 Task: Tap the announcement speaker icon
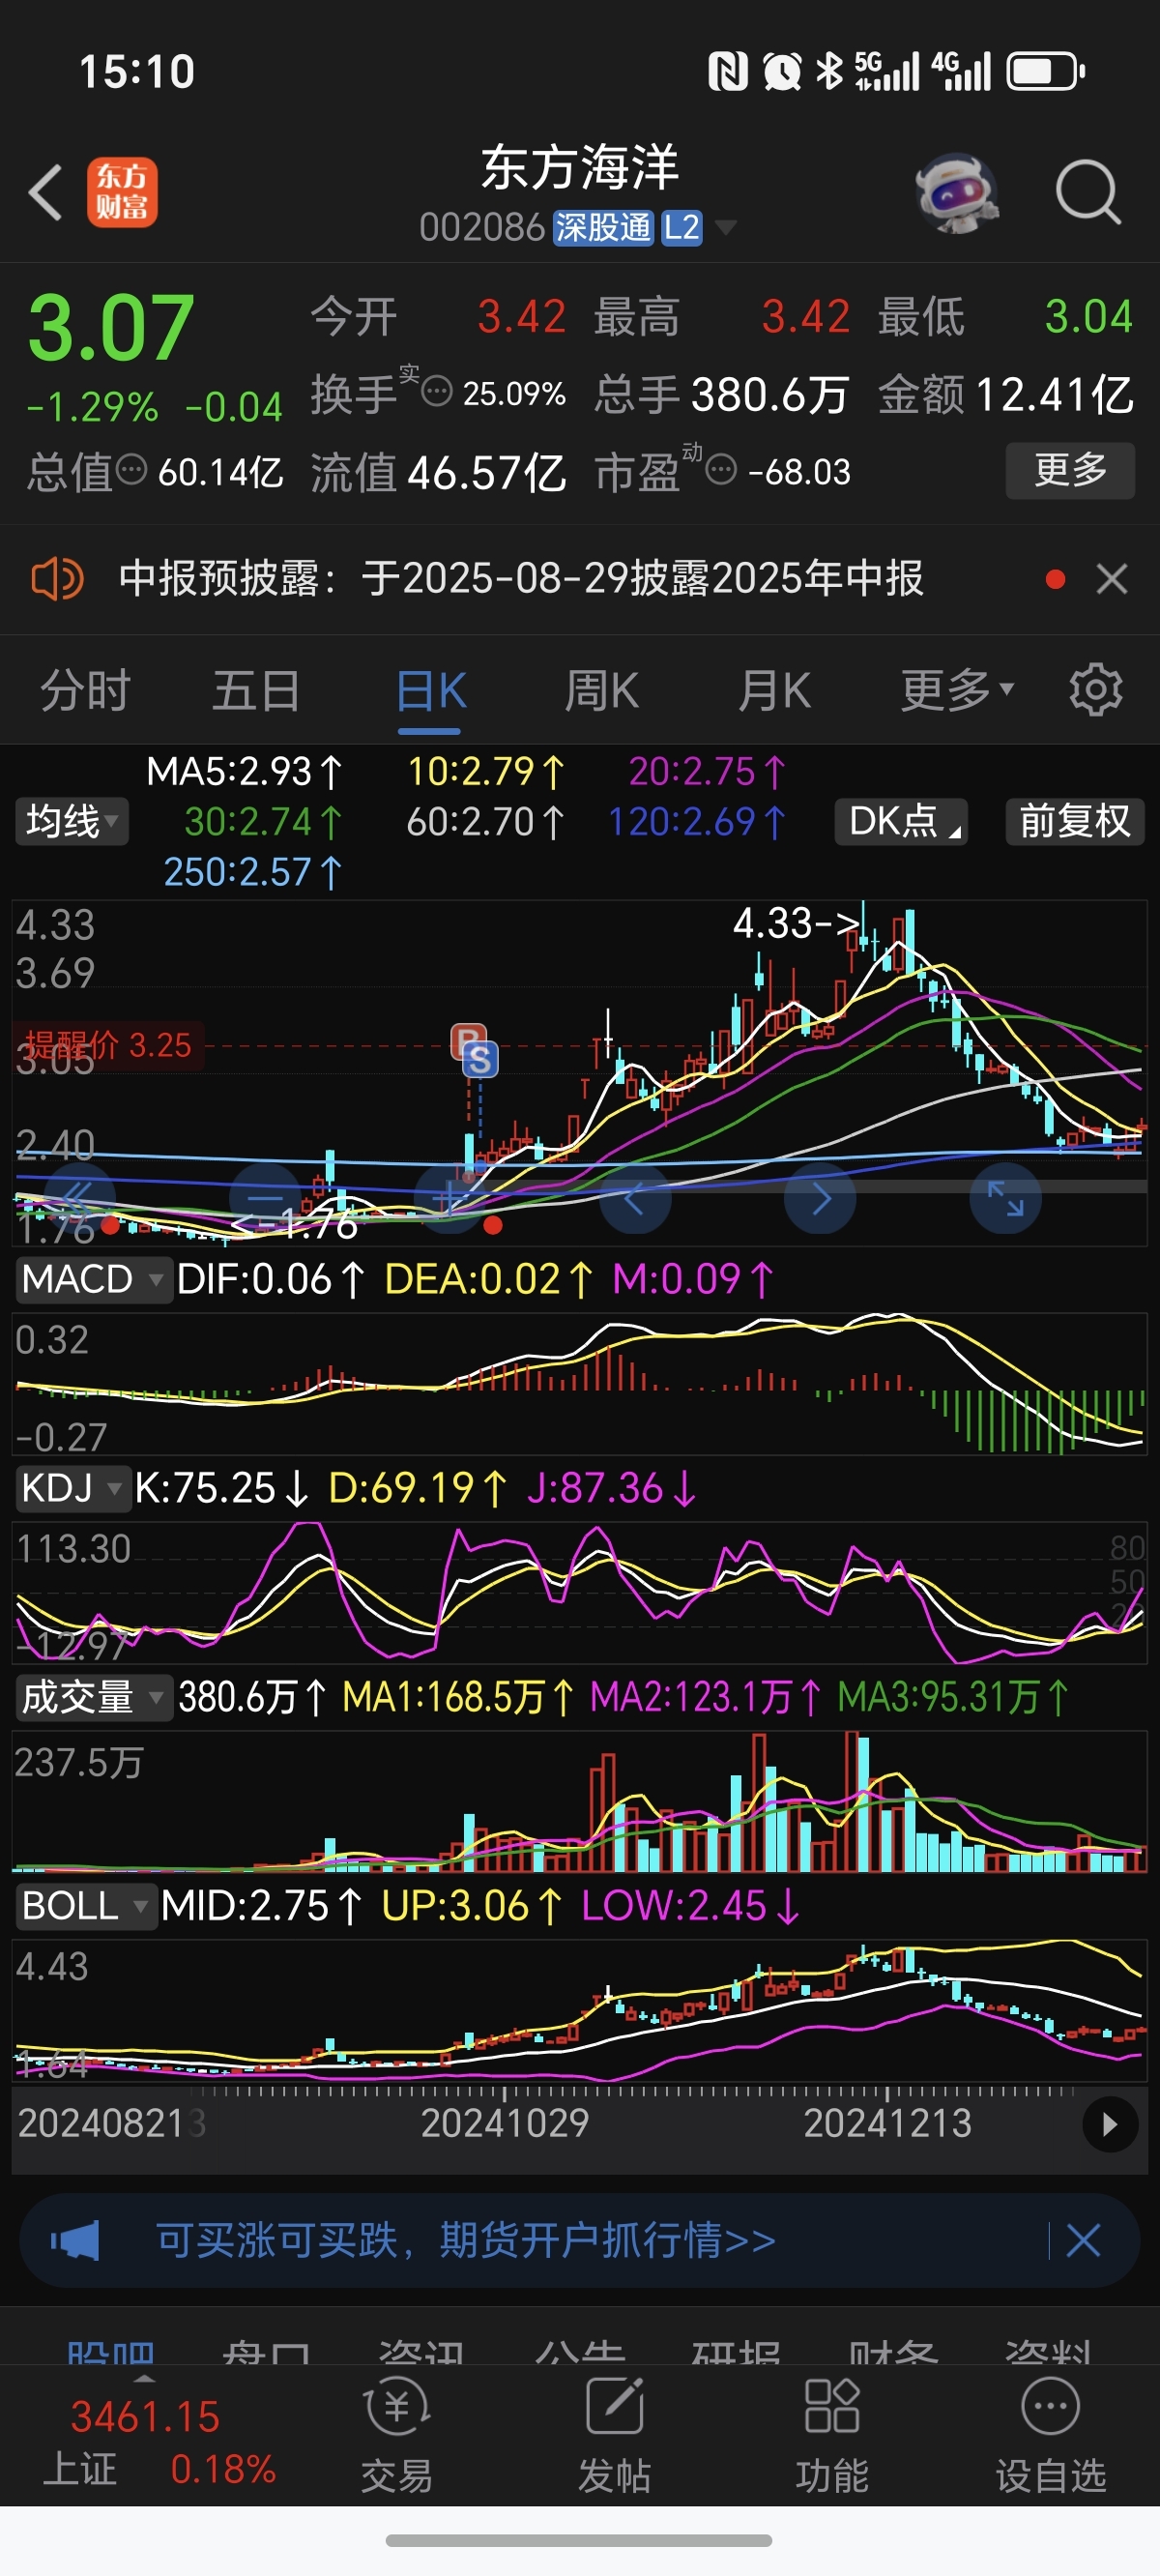(57, 578)
